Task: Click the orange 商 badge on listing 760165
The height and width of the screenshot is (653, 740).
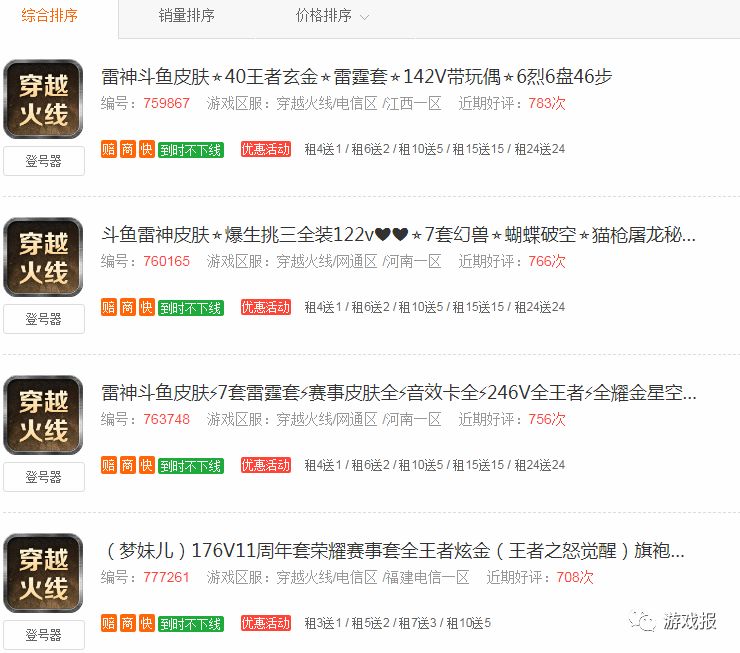Action: [x=127, y=308]
